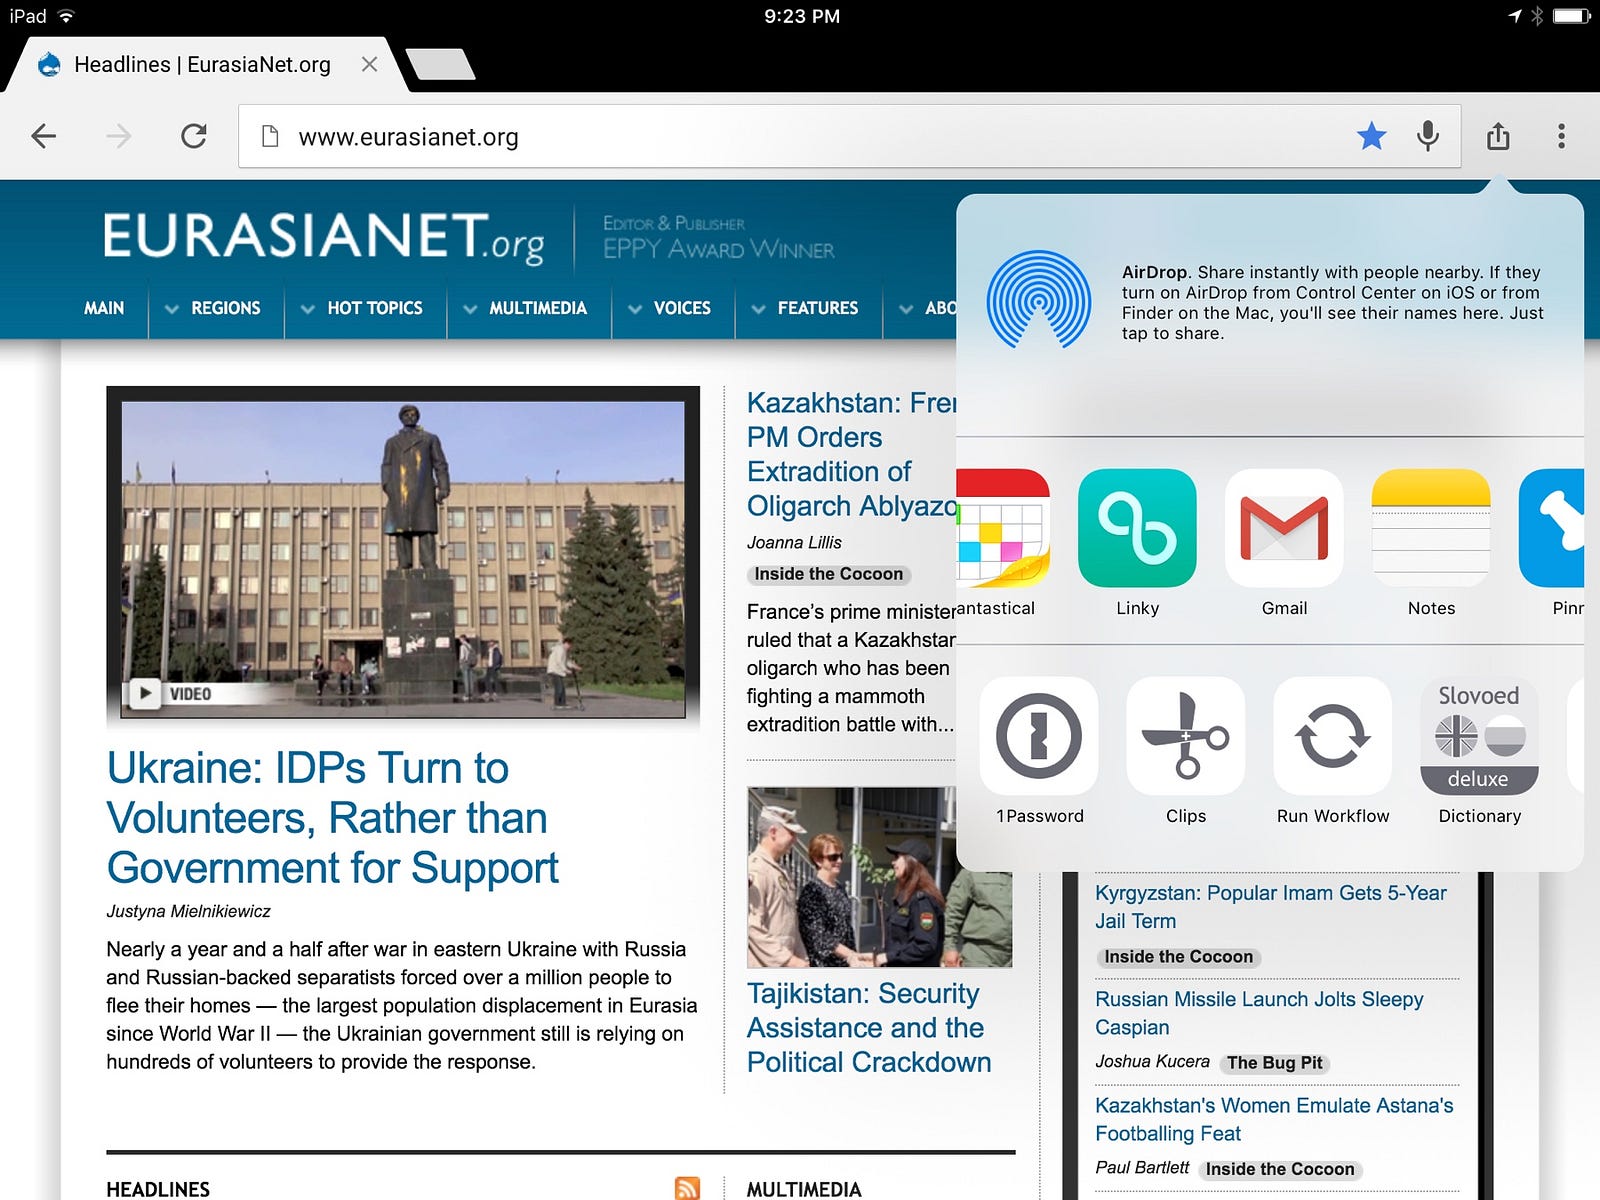Image resolution: width=1600 pixels, height=1200 pixels.
Task: Tap author name Joshua Kucera
Action: click(x=1152, y=1062)
